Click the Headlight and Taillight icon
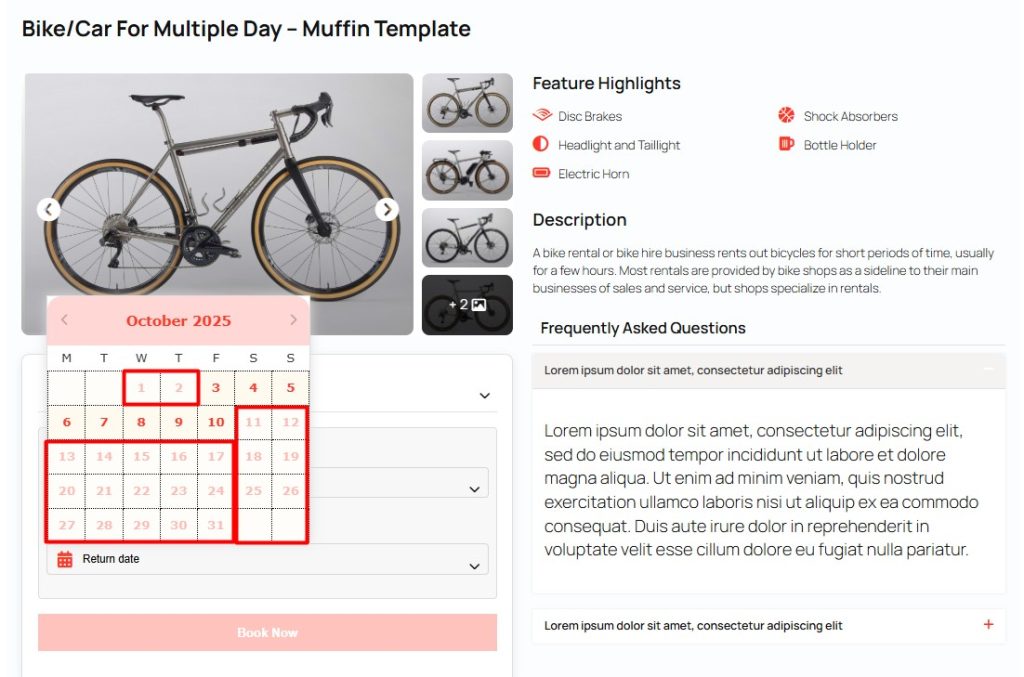Screen dimensions: 1024x677 click(x=541, y=144)
